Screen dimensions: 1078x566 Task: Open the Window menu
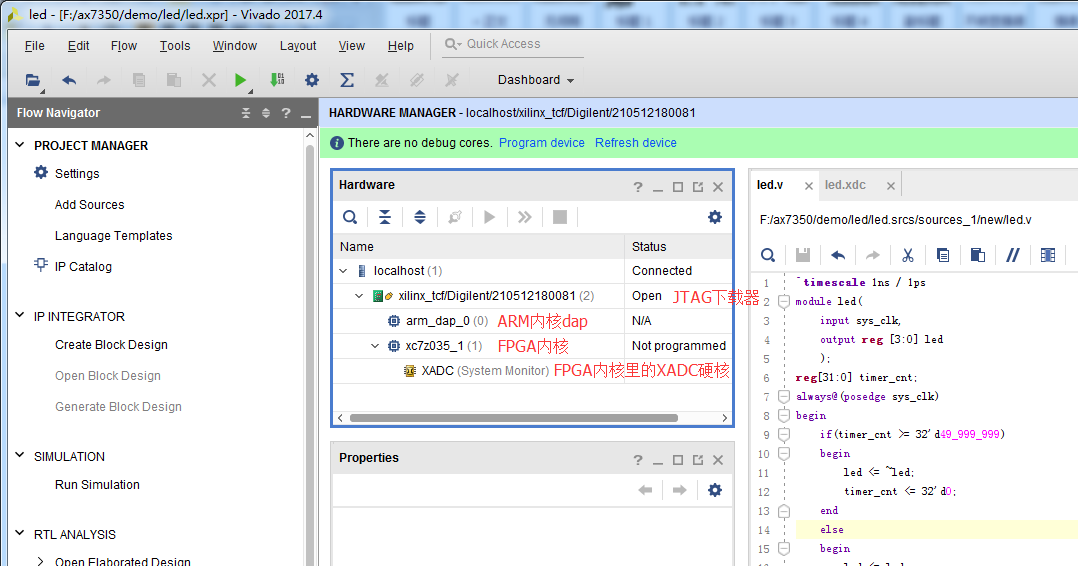(x=234, y=46)
